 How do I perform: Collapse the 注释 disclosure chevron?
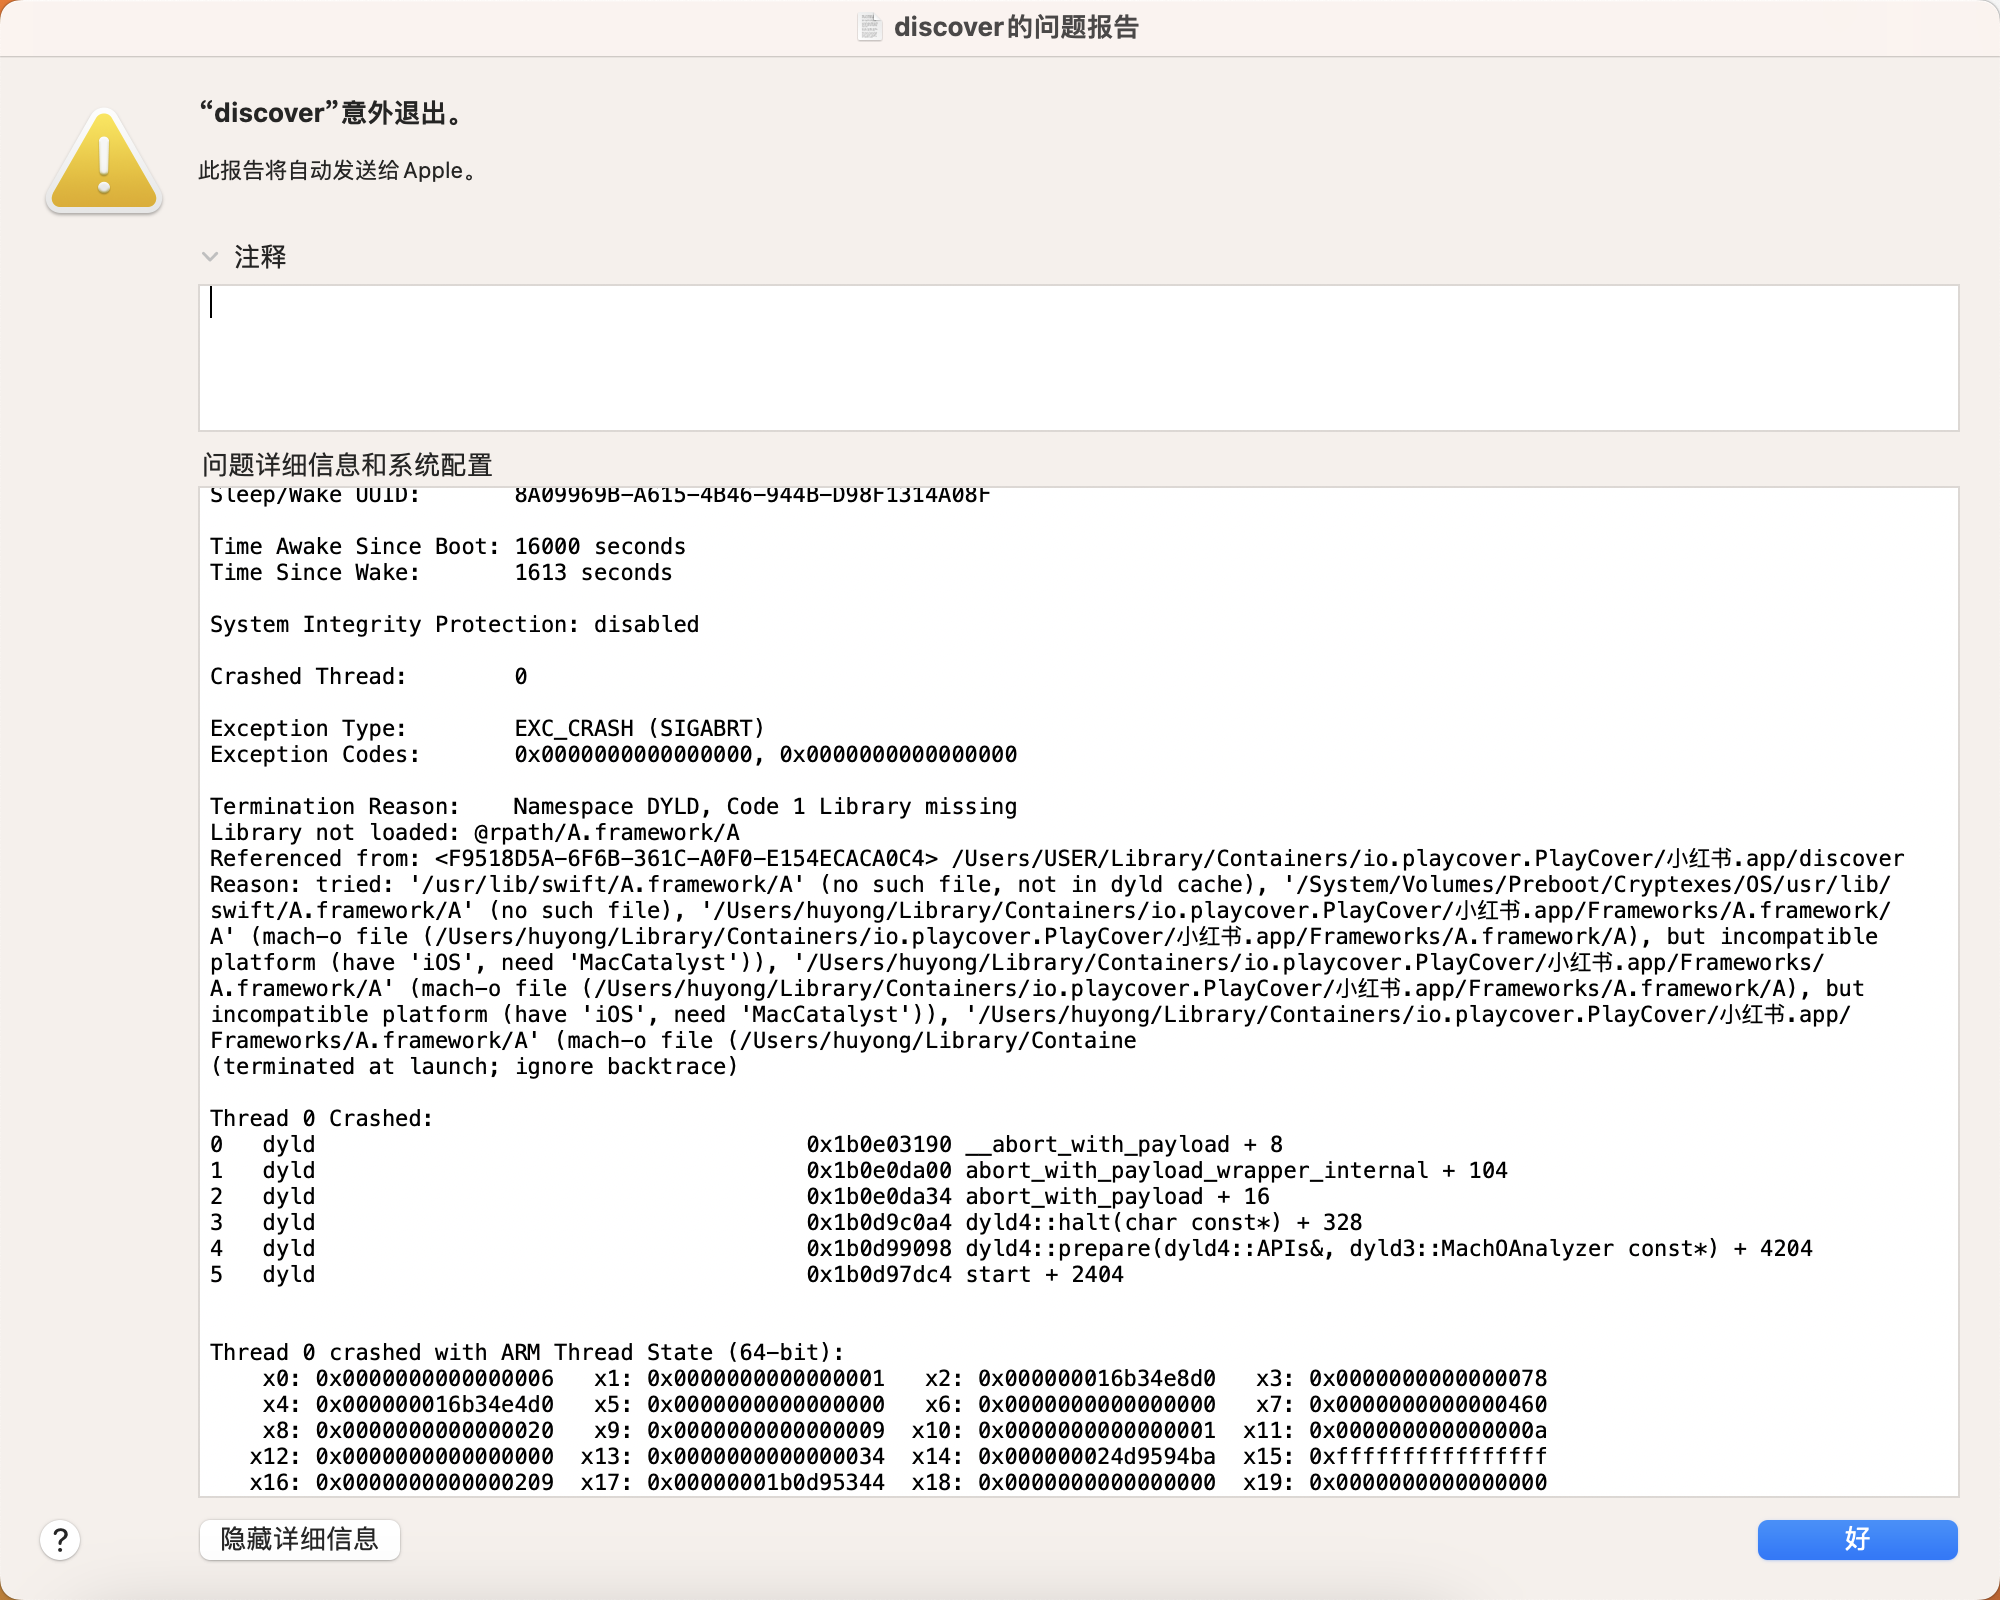(210, 257)
